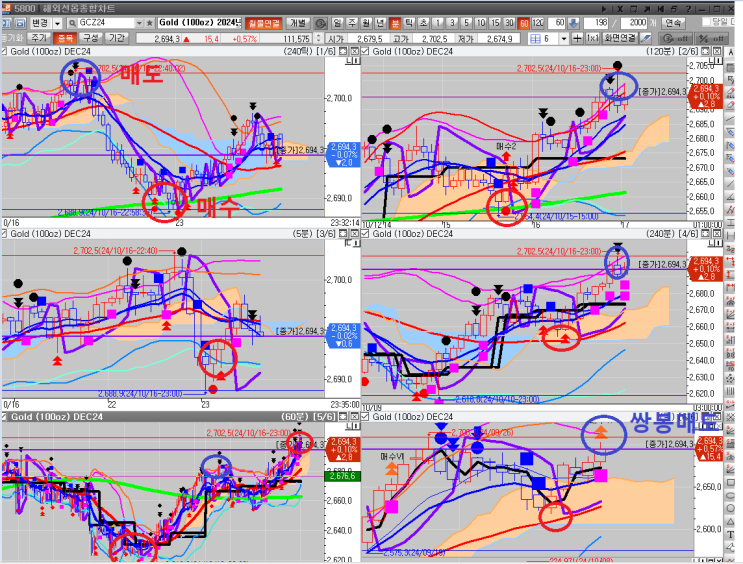Toggle checkbox of 60분 Gold DEC24 chart

pyautogui.click(x=4, y=417)
